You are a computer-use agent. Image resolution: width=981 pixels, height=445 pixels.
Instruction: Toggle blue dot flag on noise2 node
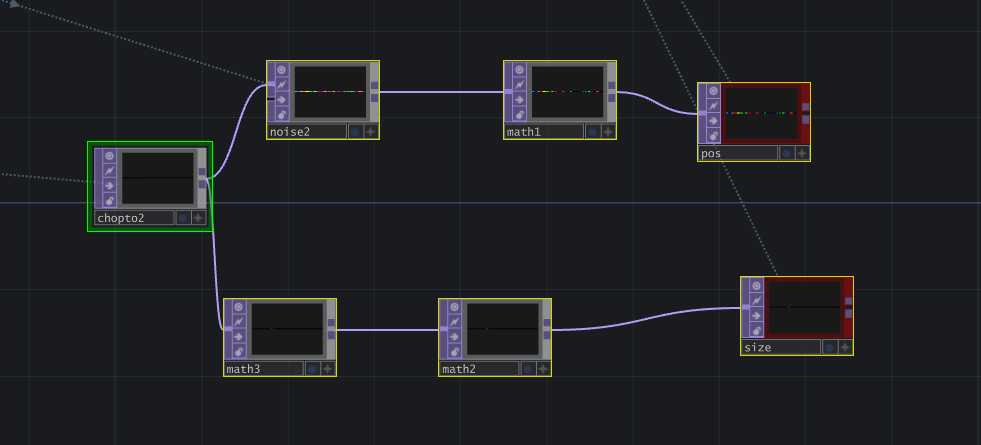(354, 131)
